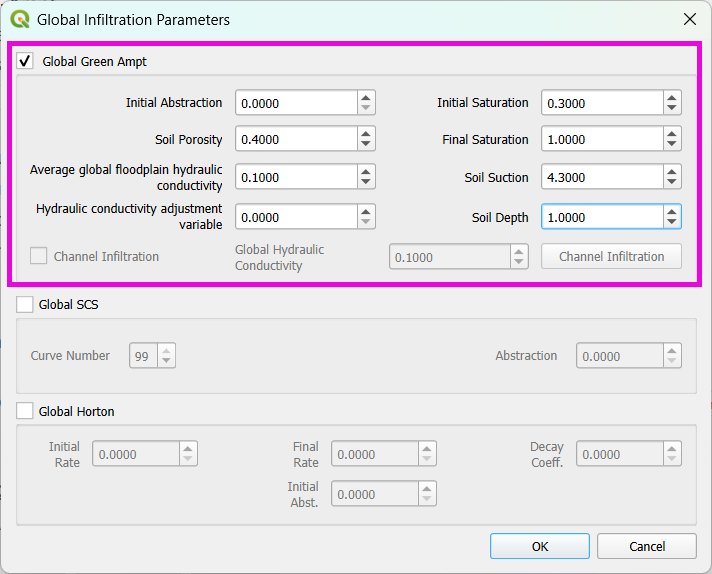Click the Cancel button
This screenshot has height=574, width=712.
646,546
